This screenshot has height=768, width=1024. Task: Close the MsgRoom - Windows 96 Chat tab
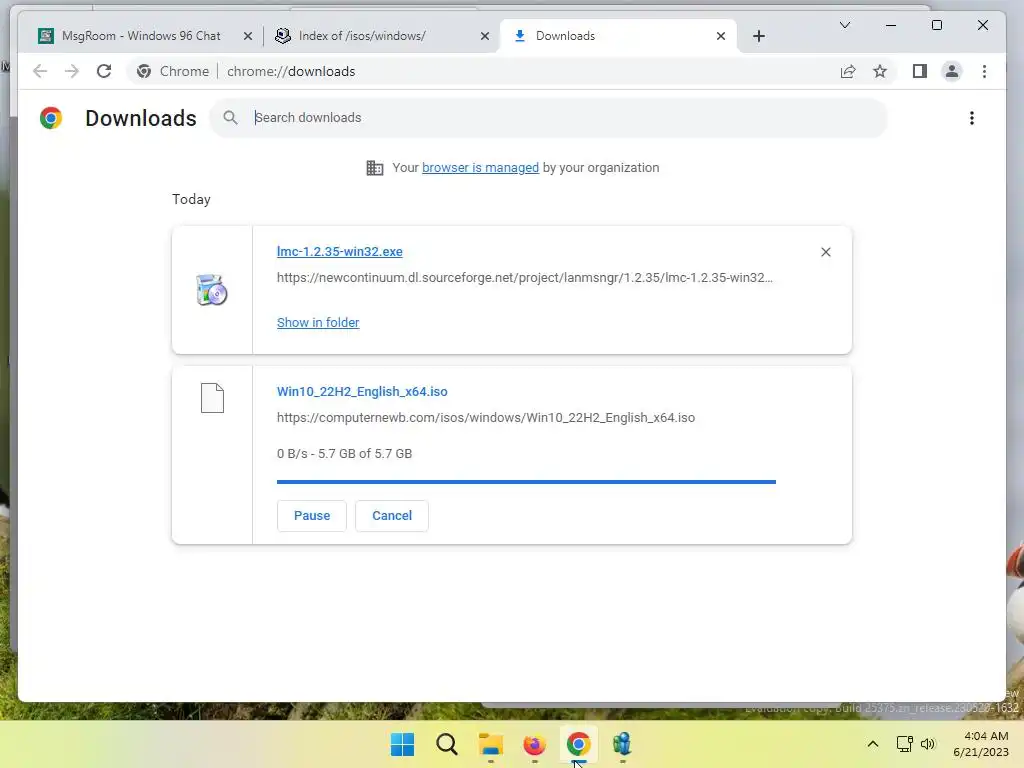248,36
